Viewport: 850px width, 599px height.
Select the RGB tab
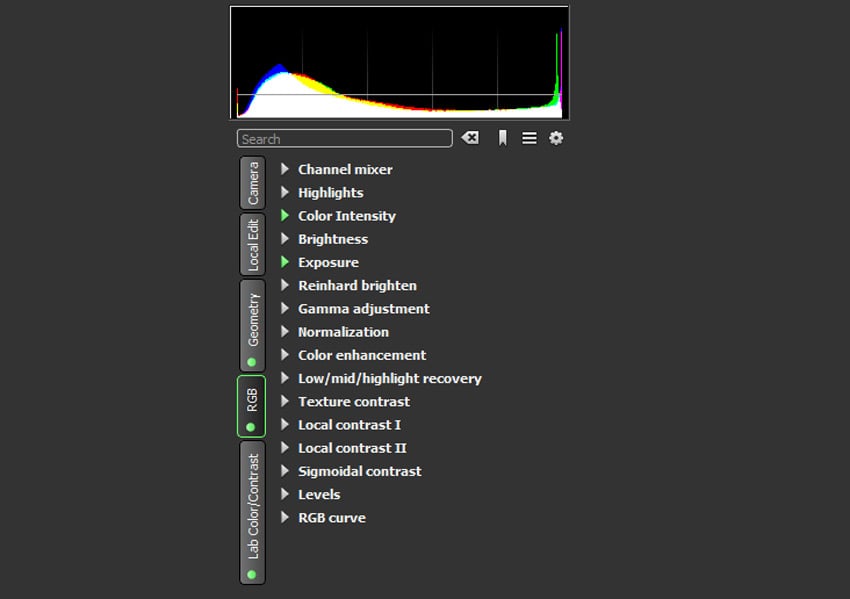pyautogui.click(x=252, y=407)
